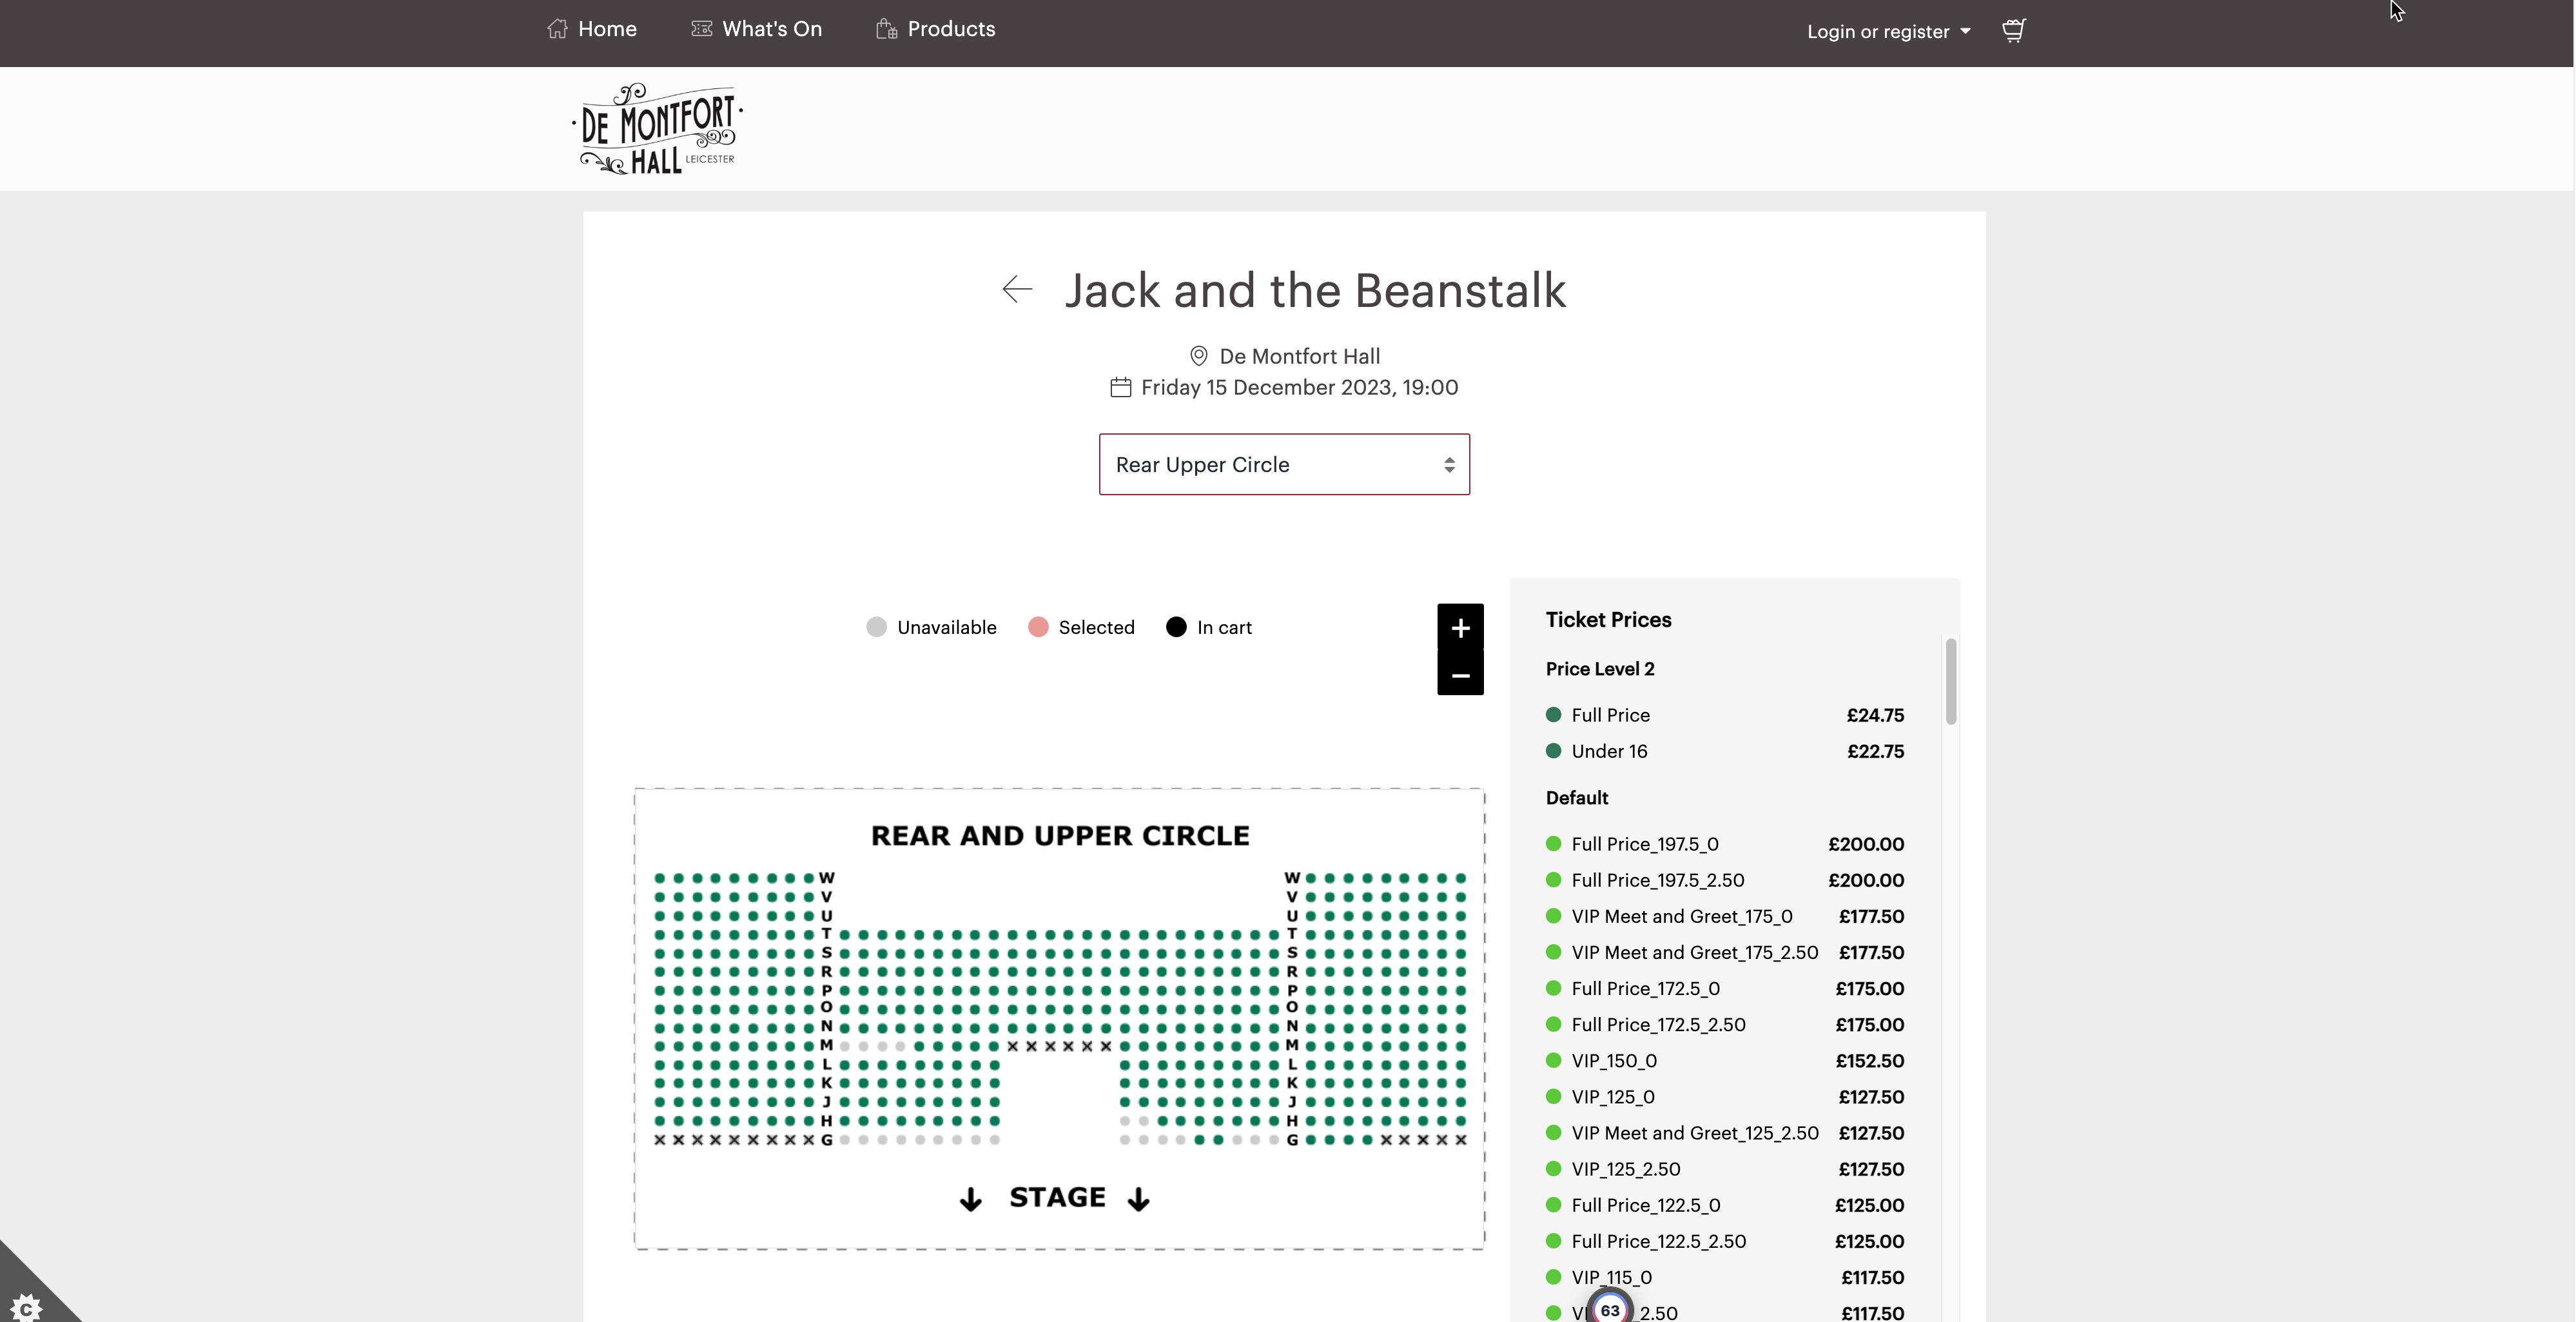The height and width of the screenshot is (1322, 2576).
Task: Click the calendar icon by the date
Action: click(1120, 387)
